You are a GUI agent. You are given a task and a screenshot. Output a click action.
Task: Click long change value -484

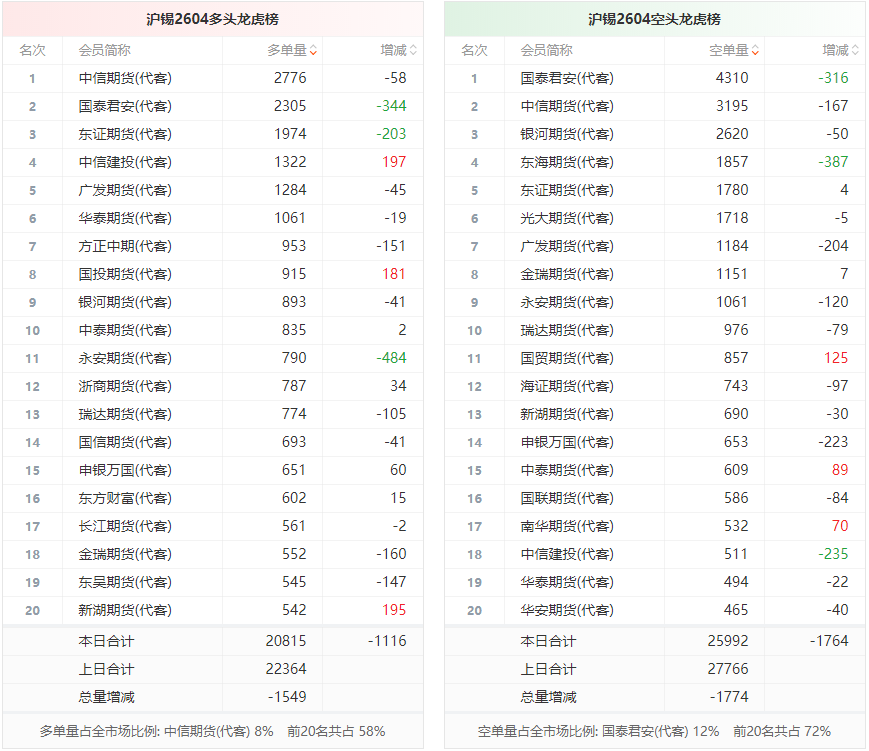[x=391, y=358]
